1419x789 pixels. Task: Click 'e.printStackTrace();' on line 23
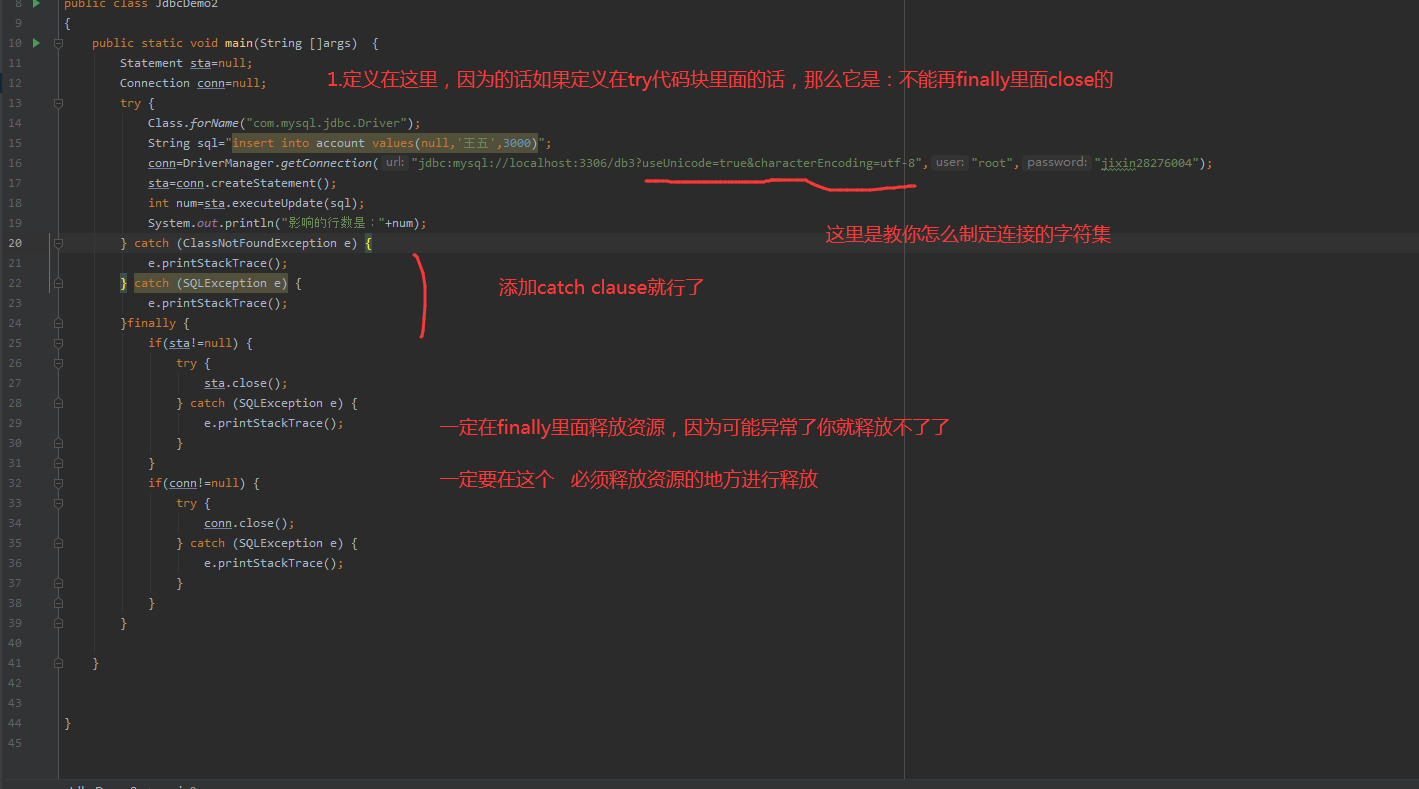click(x=218, y=303)
